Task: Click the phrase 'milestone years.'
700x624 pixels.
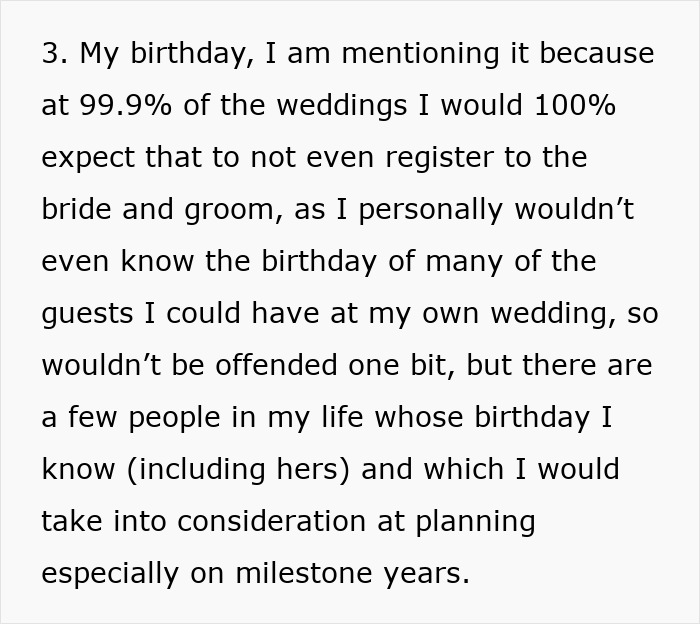Action: [353, 574]
